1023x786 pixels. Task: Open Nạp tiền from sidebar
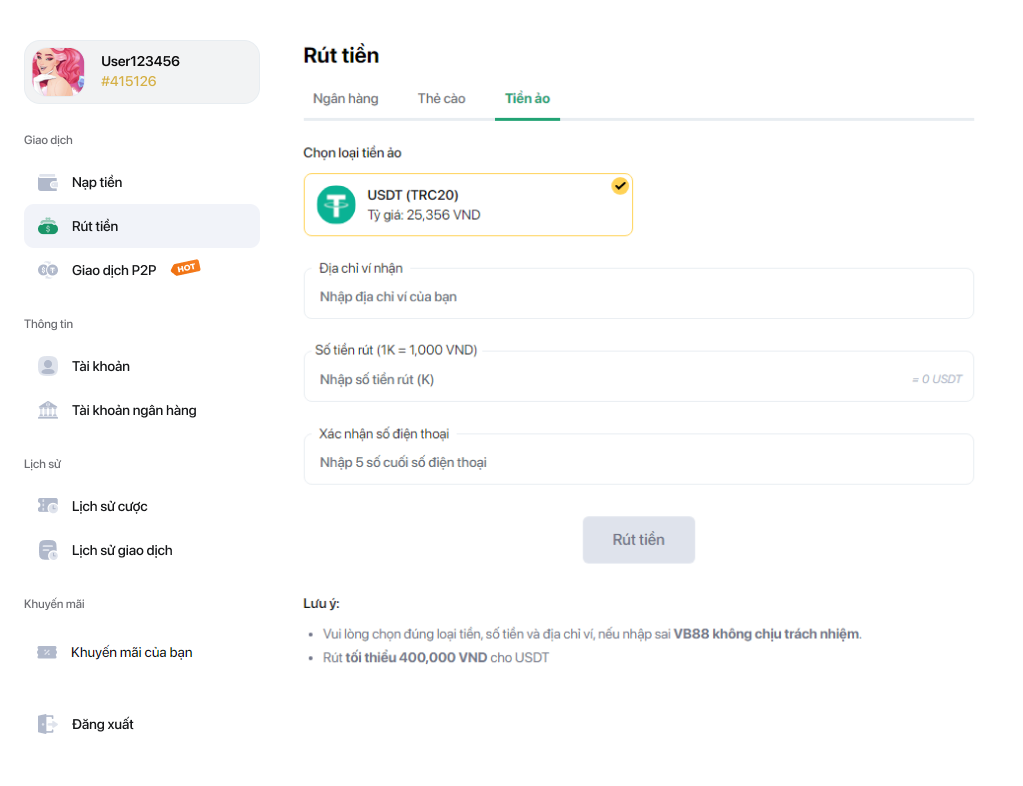tap(142, 183)
